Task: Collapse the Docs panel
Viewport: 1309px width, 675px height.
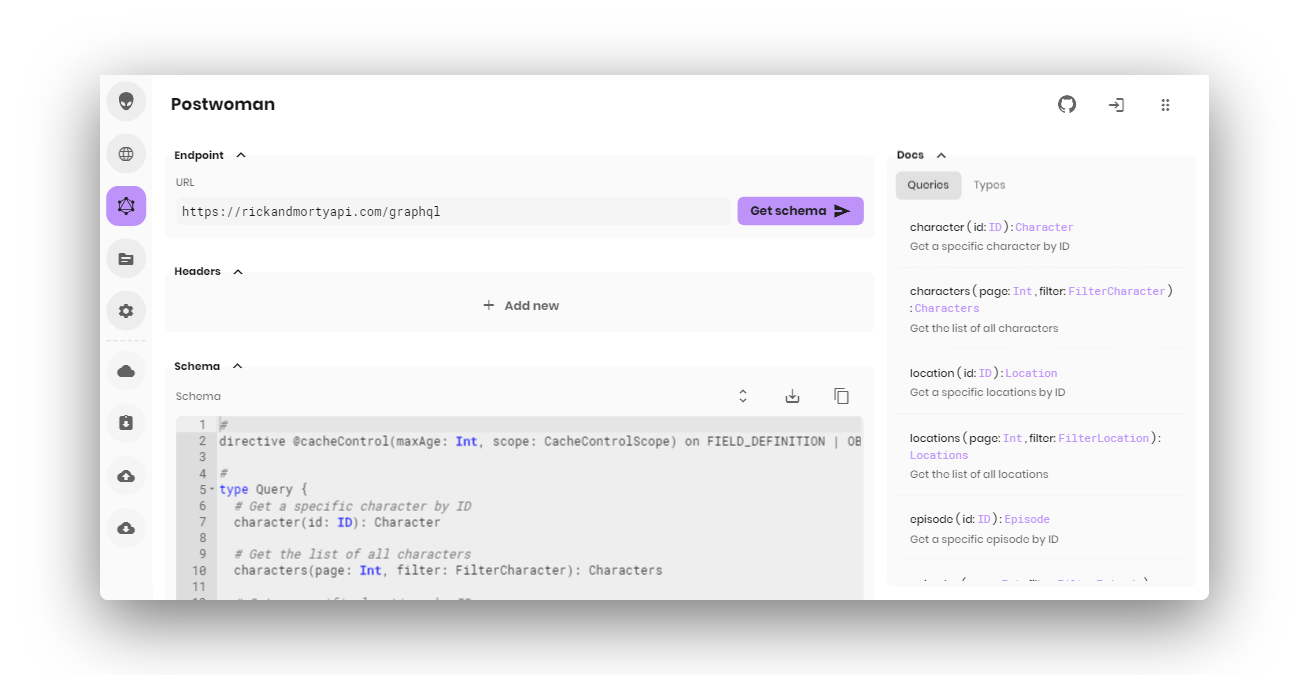Action: coord(941,155)
